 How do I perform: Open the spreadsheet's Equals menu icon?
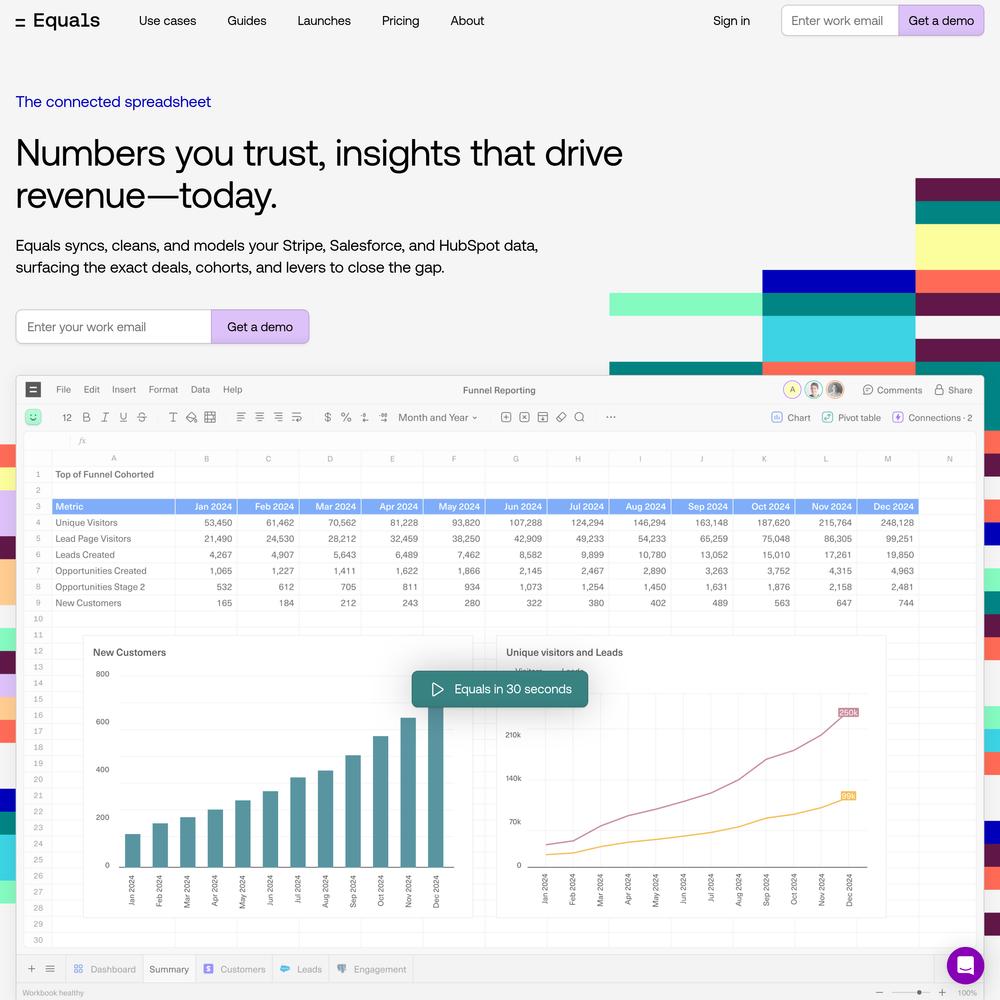pos(33,389)
